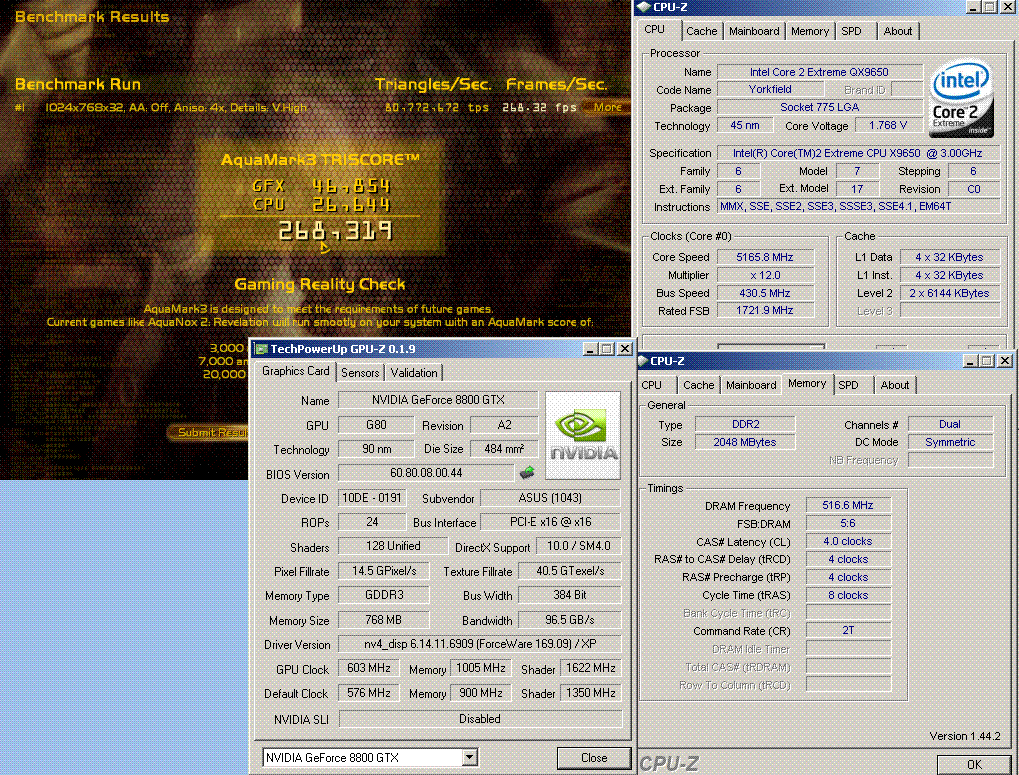Click the Core Speed value 5165.8 MHz
1019x775 pixels.
[765, 257]
